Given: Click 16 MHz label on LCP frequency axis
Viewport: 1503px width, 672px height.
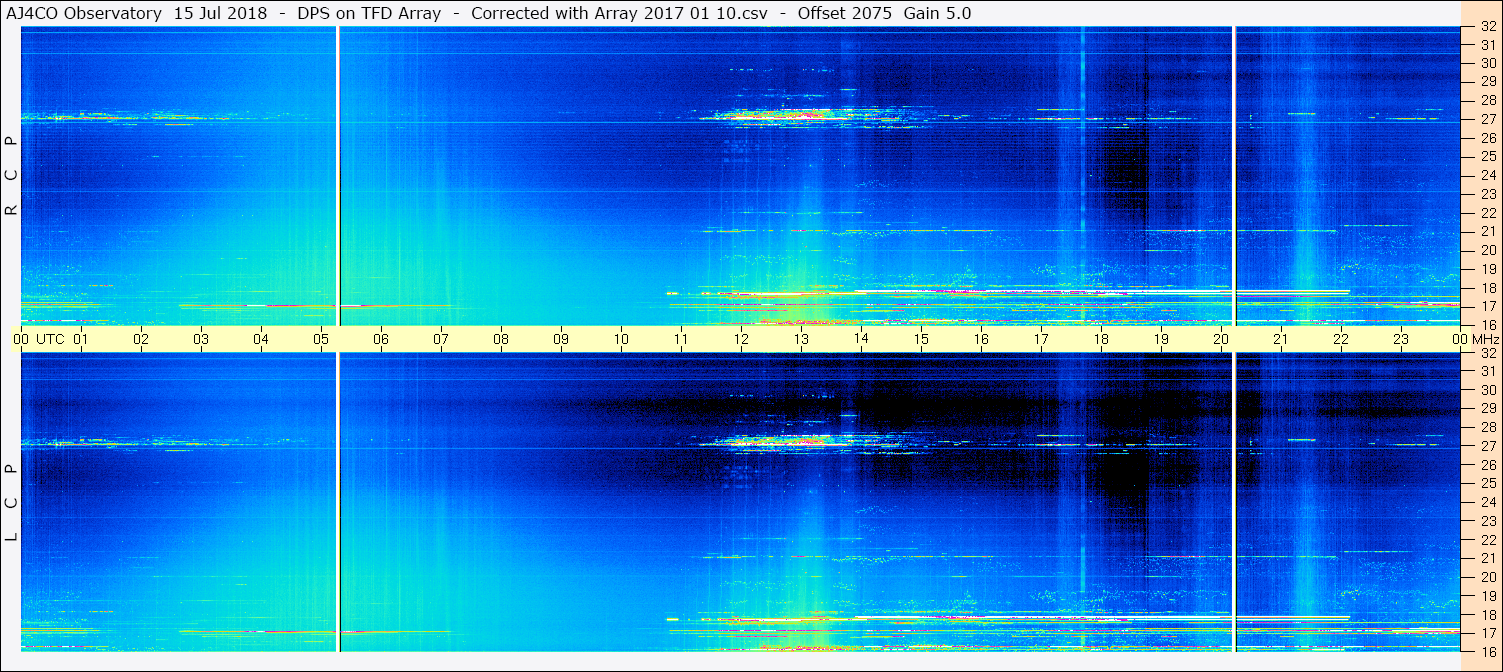Looking at the screenshot, I should [1488, 651].
